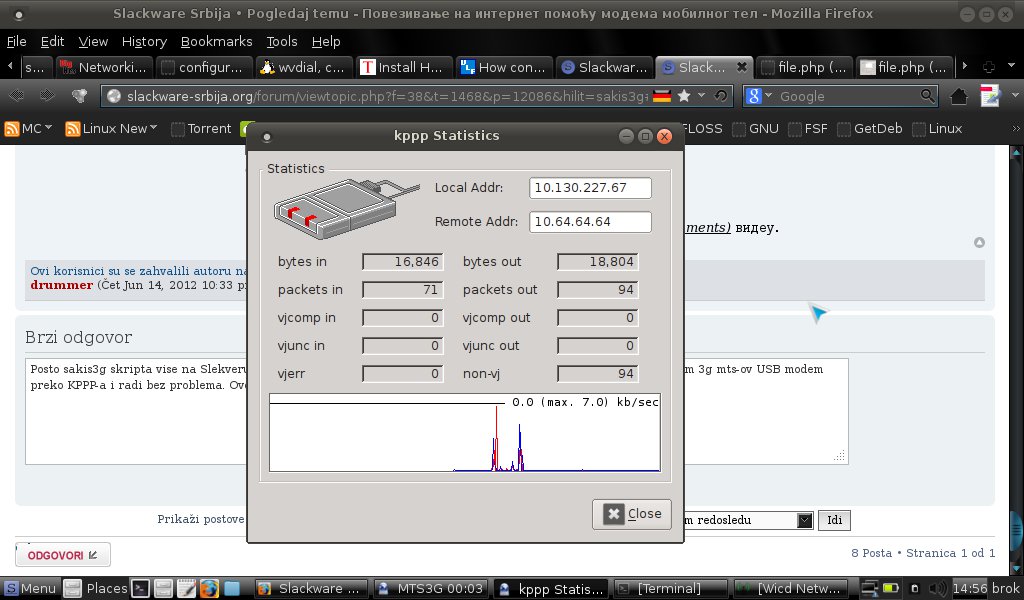
Task: Bookmark page with the star icon
Action: click(x=683, y=96)
